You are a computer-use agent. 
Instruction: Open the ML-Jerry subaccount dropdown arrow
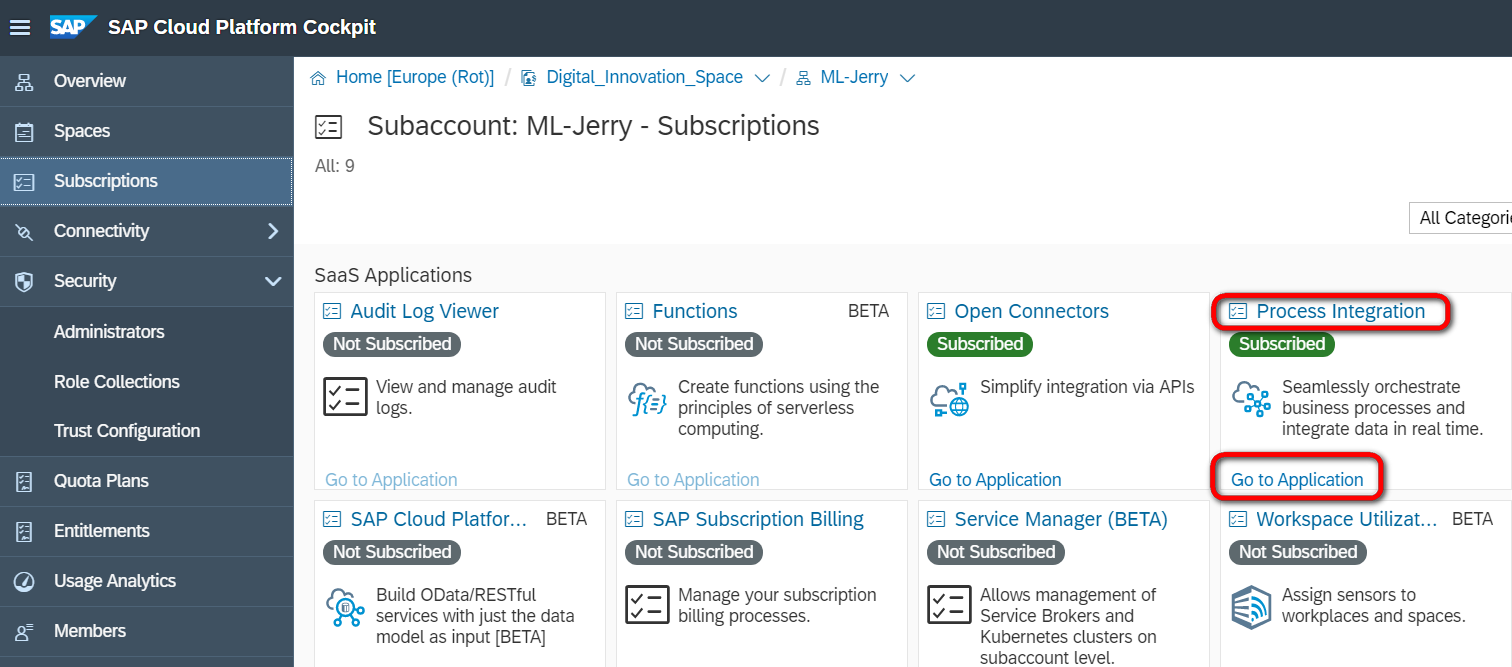tap(908, 78)
